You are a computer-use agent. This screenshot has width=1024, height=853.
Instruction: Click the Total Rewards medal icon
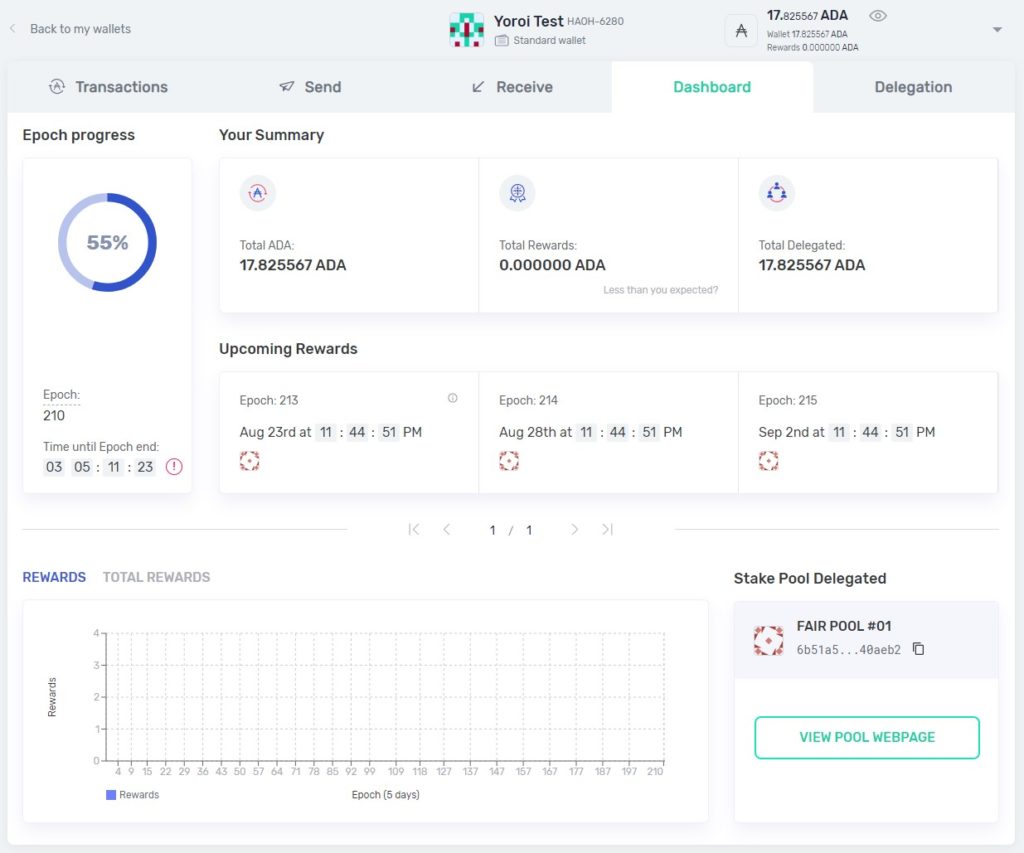coord(517,193)
